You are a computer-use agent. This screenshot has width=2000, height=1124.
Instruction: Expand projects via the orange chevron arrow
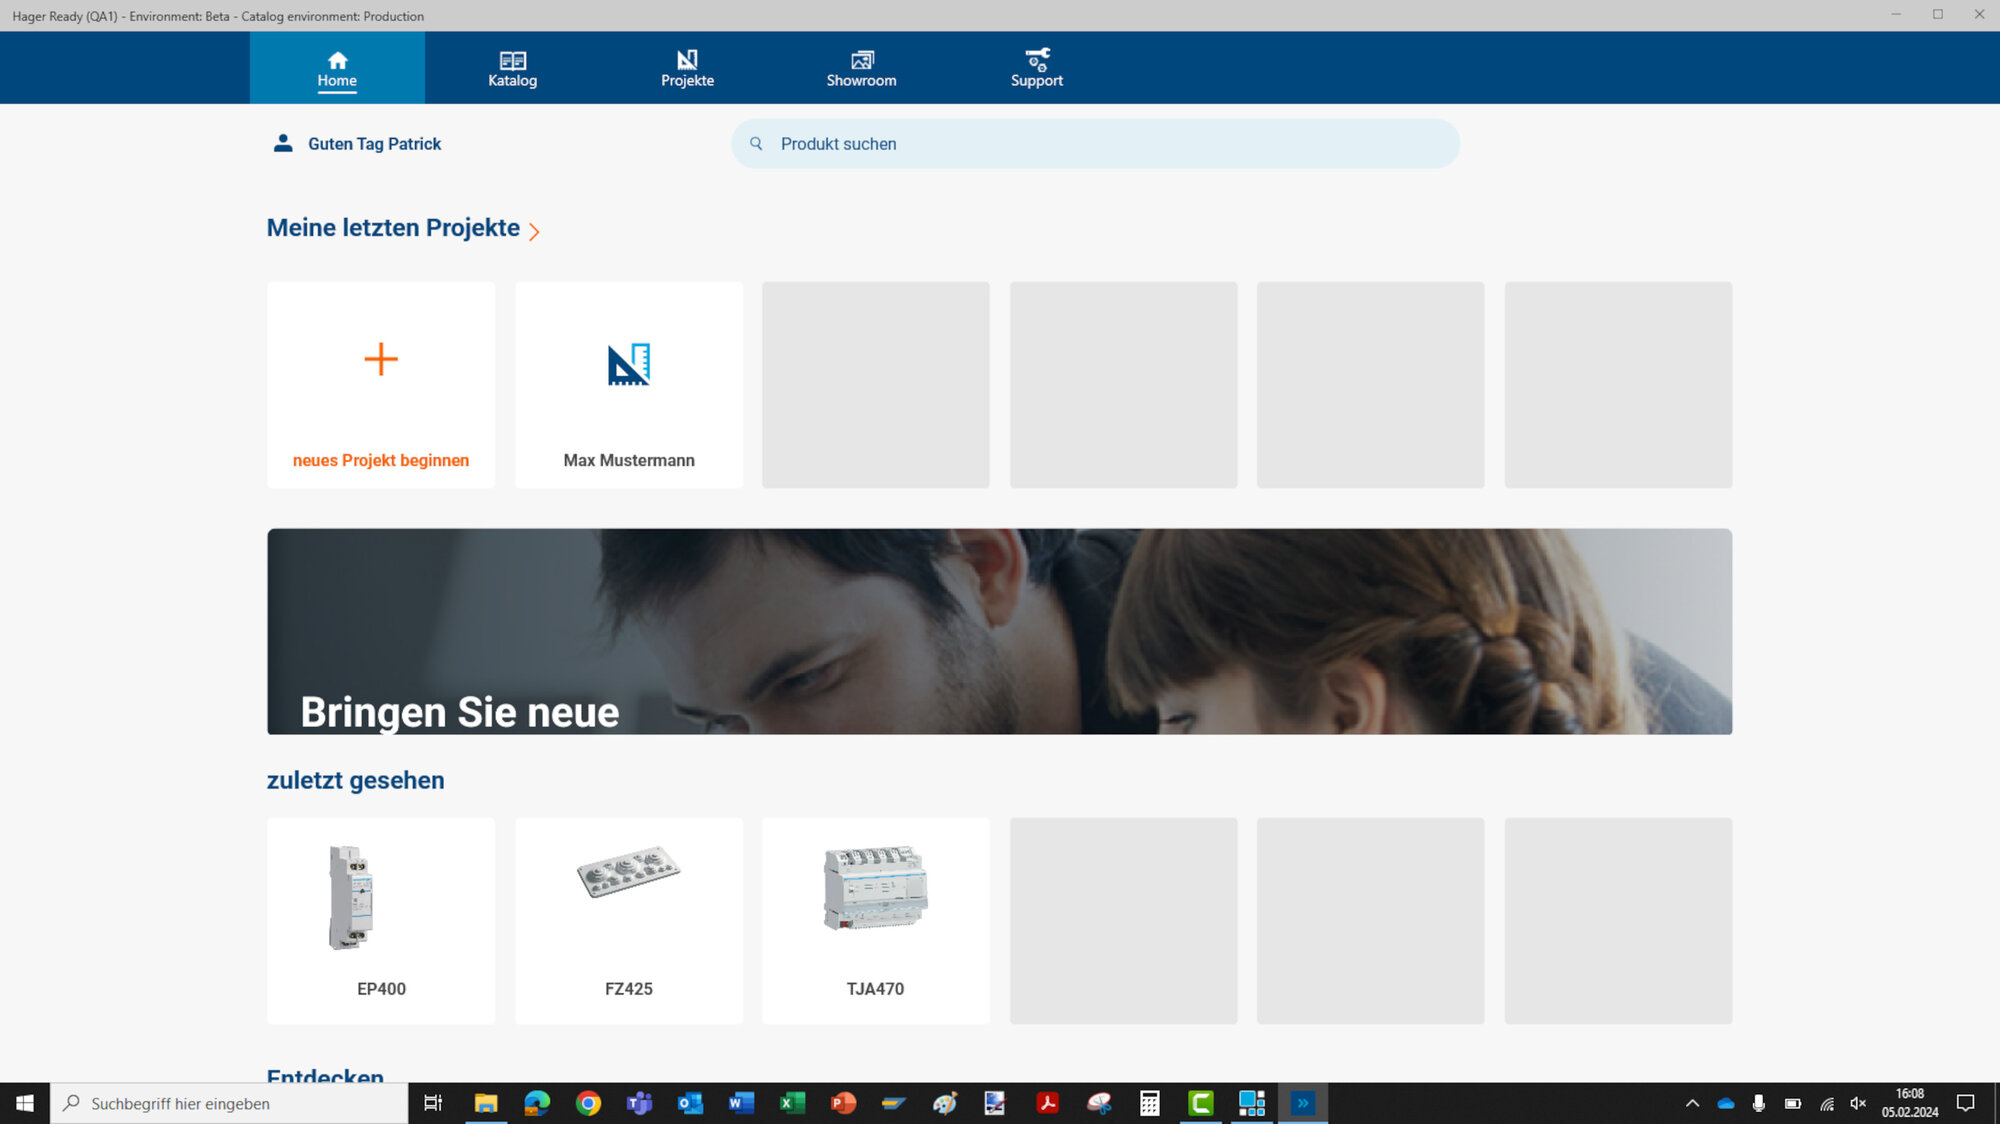pos(534,232)
